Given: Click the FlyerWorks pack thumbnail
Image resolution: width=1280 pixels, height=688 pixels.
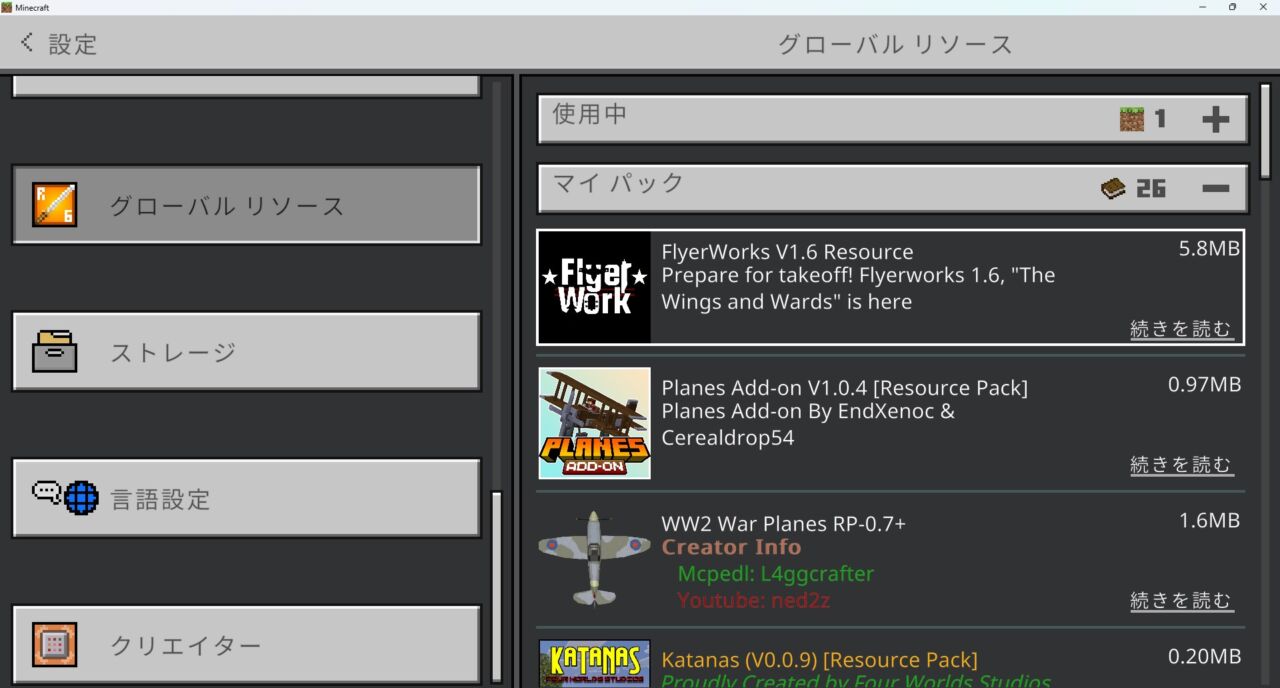Looking at the screenshot, I should point(594,287).
